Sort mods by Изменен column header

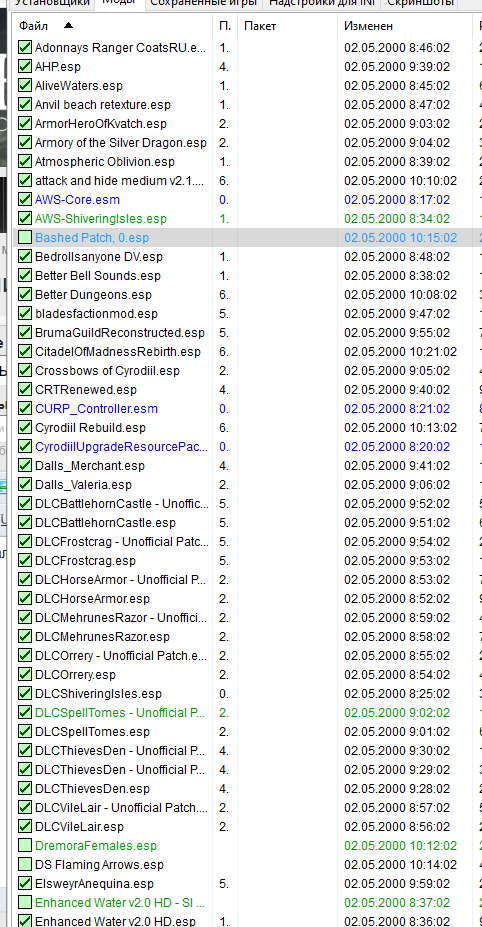(x=368, y=26)
